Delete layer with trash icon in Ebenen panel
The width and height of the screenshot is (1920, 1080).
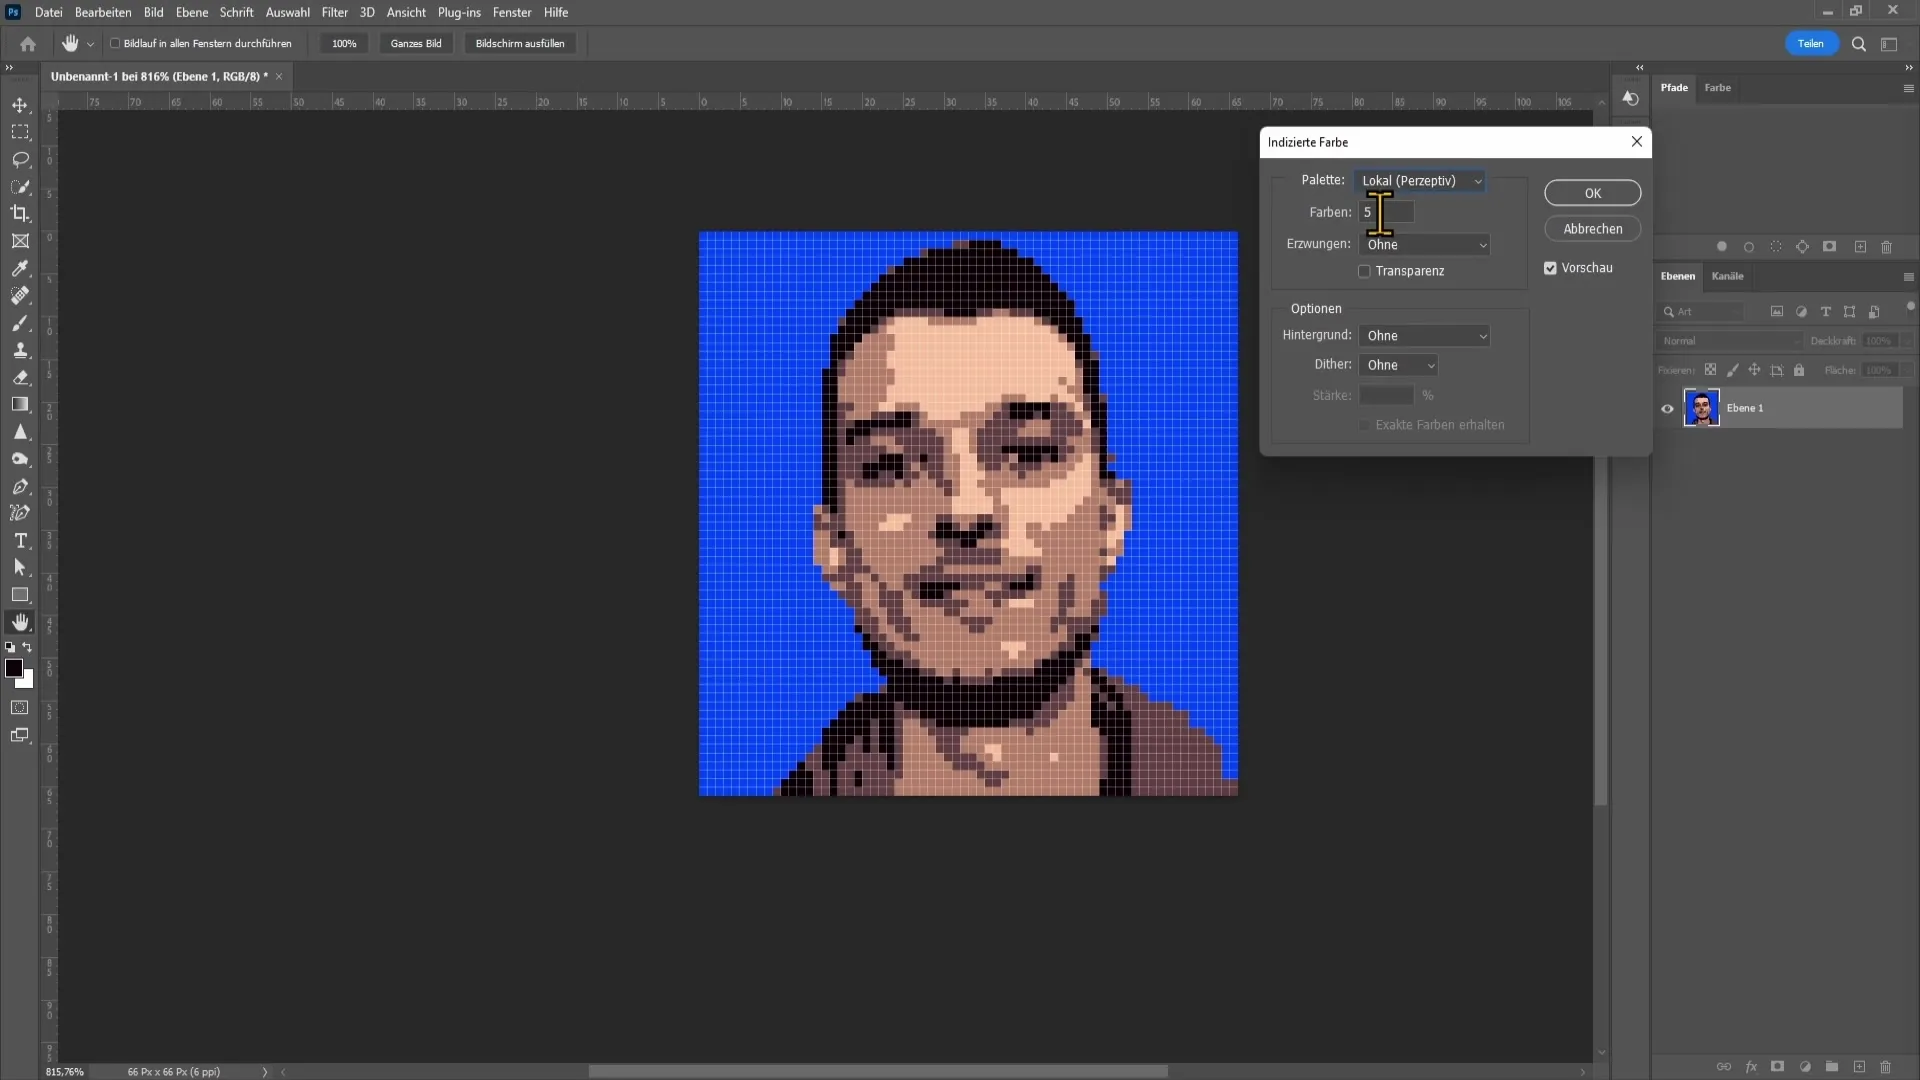(1886, 1067)
